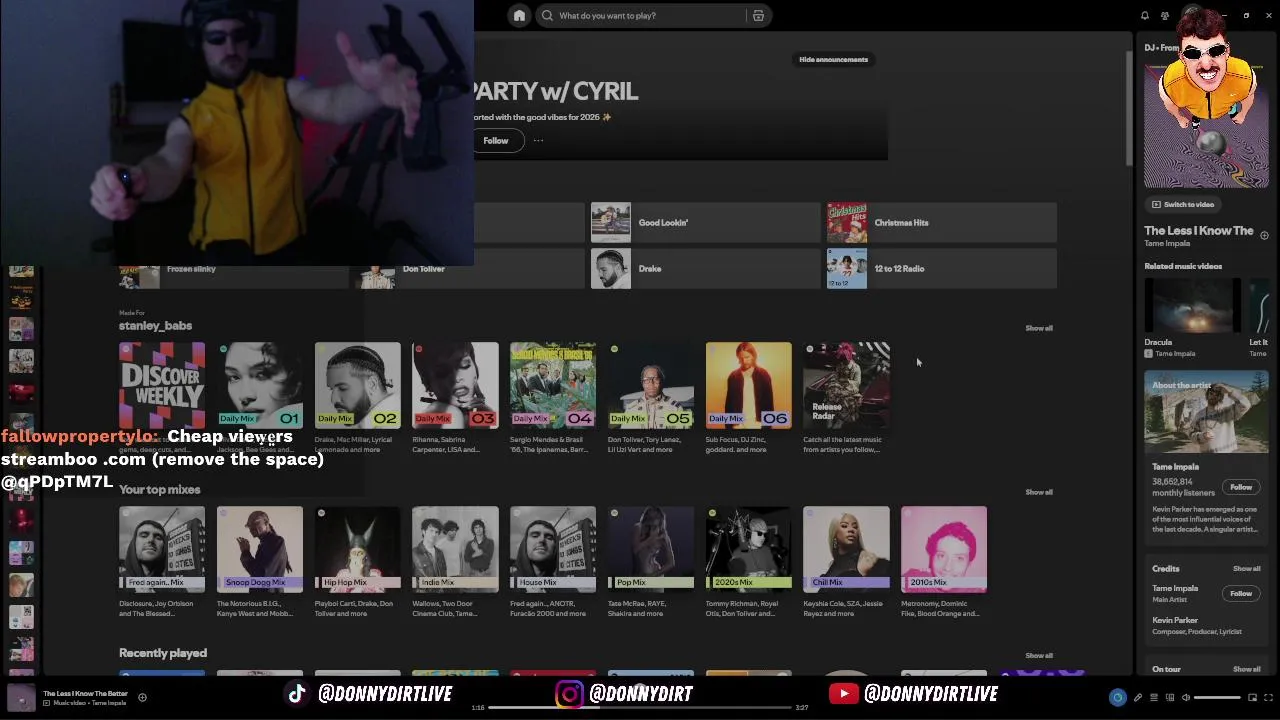Open the now-playing album art in bottom bar
This screenshot has width=1280, height=720.
[x=21, y=697]
